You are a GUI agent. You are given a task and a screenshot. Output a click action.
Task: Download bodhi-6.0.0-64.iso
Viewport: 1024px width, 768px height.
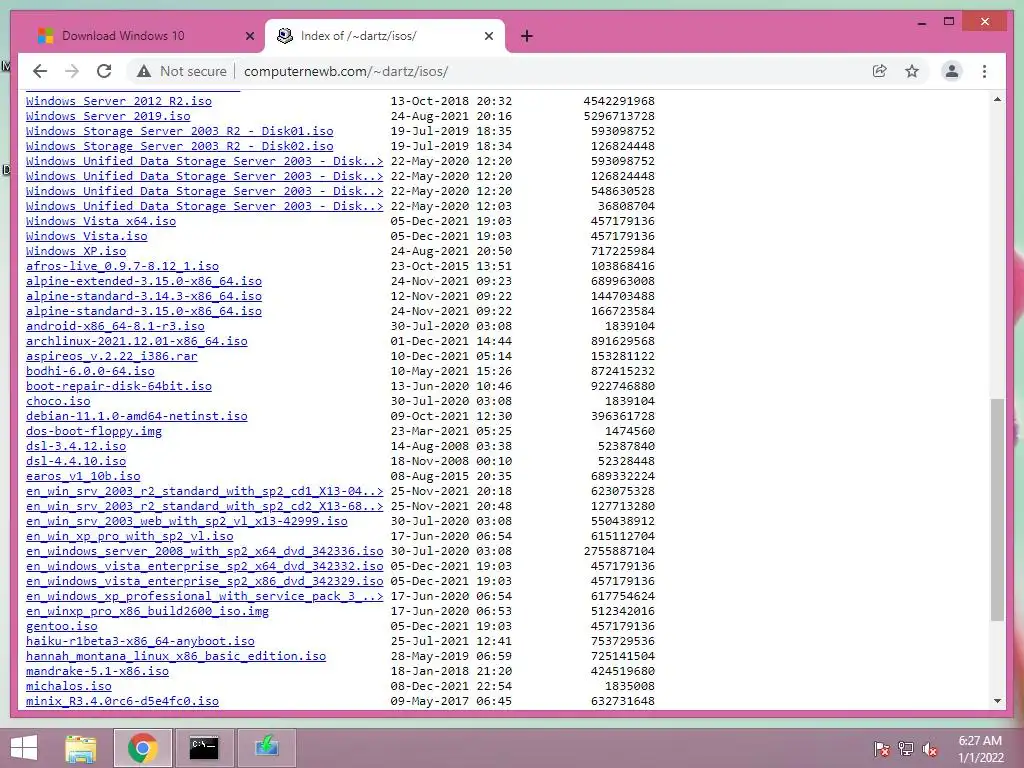coord(90,372)
